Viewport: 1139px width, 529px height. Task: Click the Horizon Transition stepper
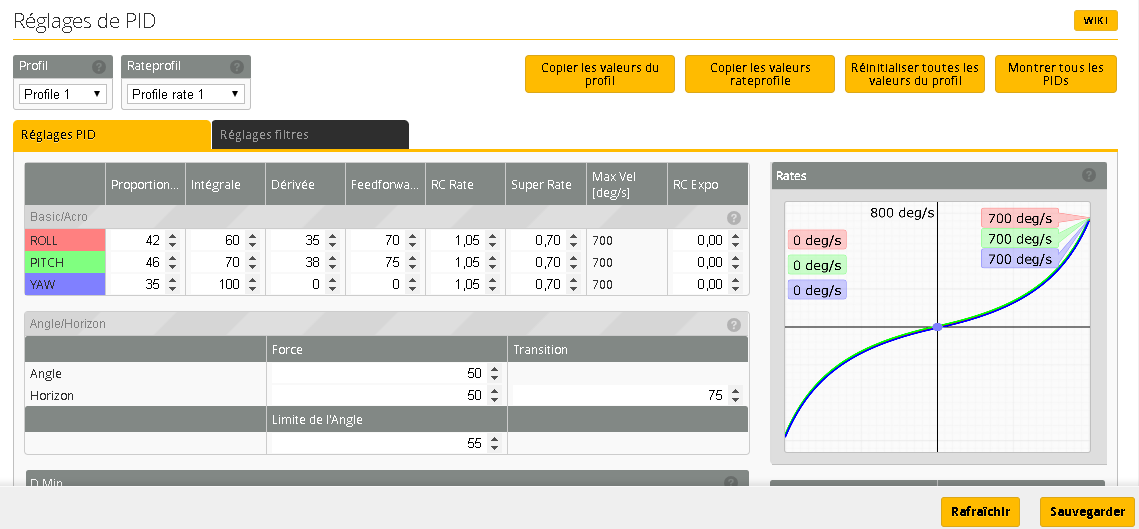tap(737, 396)
